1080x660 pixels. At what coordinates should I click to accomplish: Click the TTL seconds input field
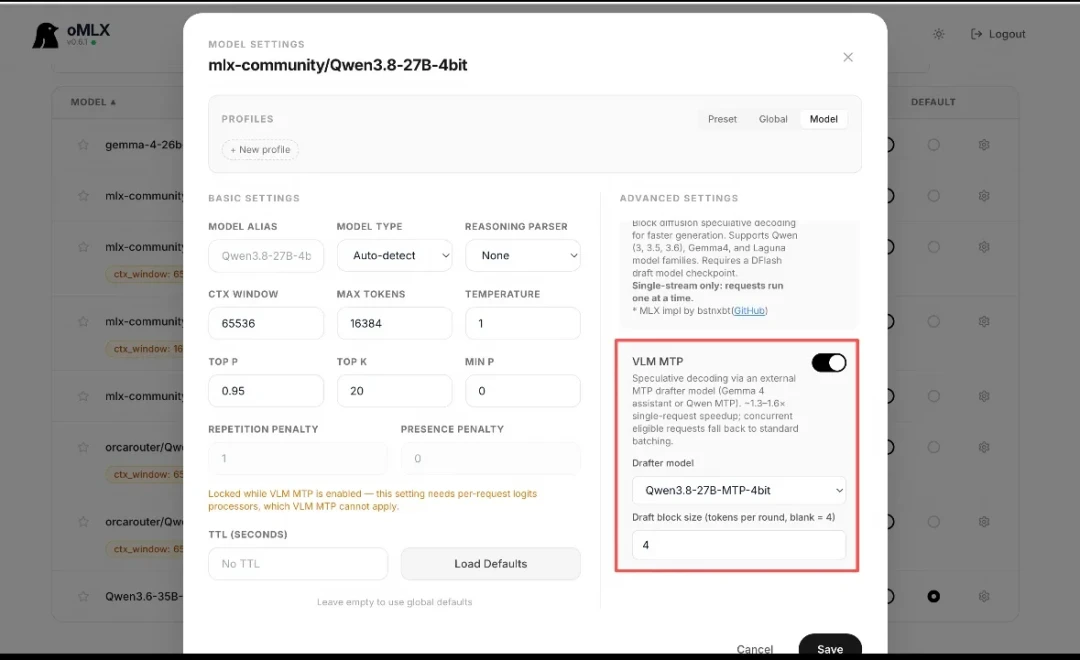point(298,564)
